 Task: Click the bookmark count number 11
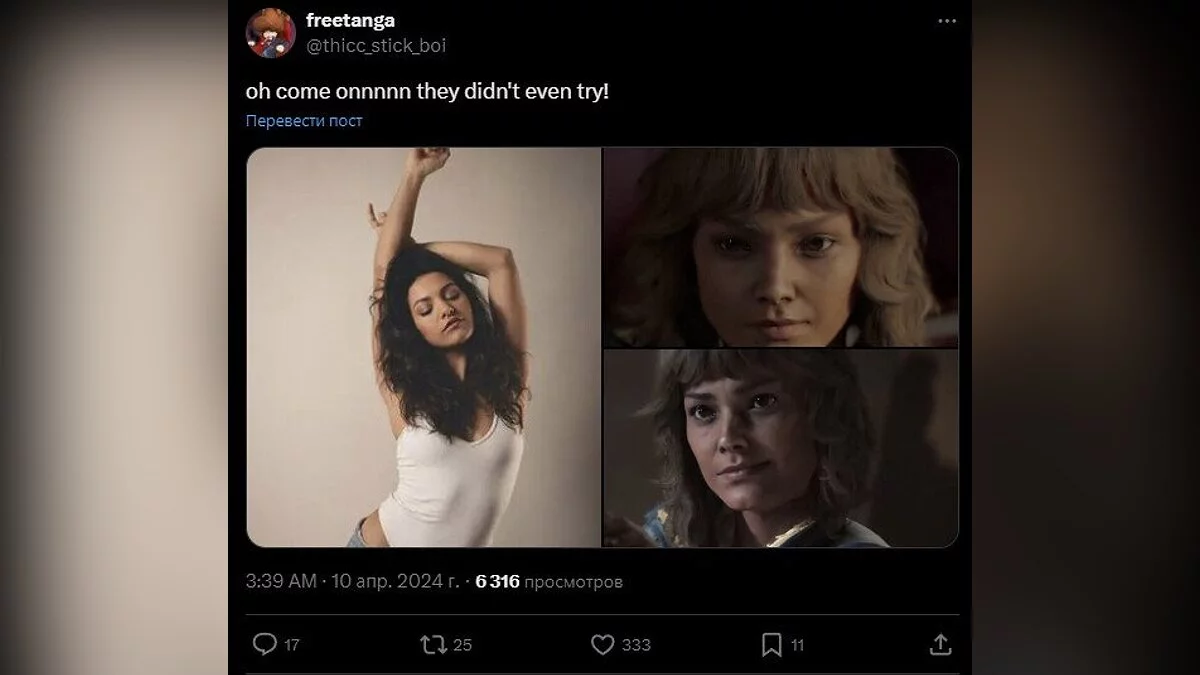(x=797, y=646)
